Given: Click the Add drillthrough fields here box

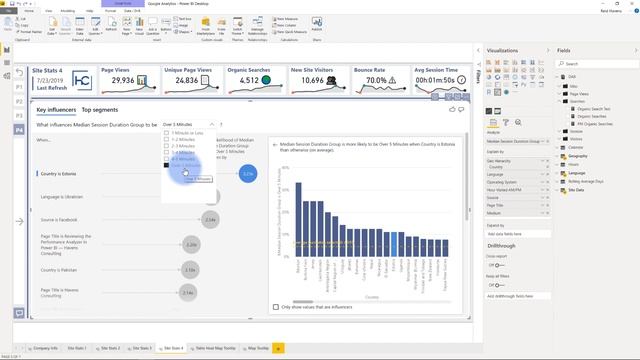Looking at the screenshot, I should click(x=518, y=296).
